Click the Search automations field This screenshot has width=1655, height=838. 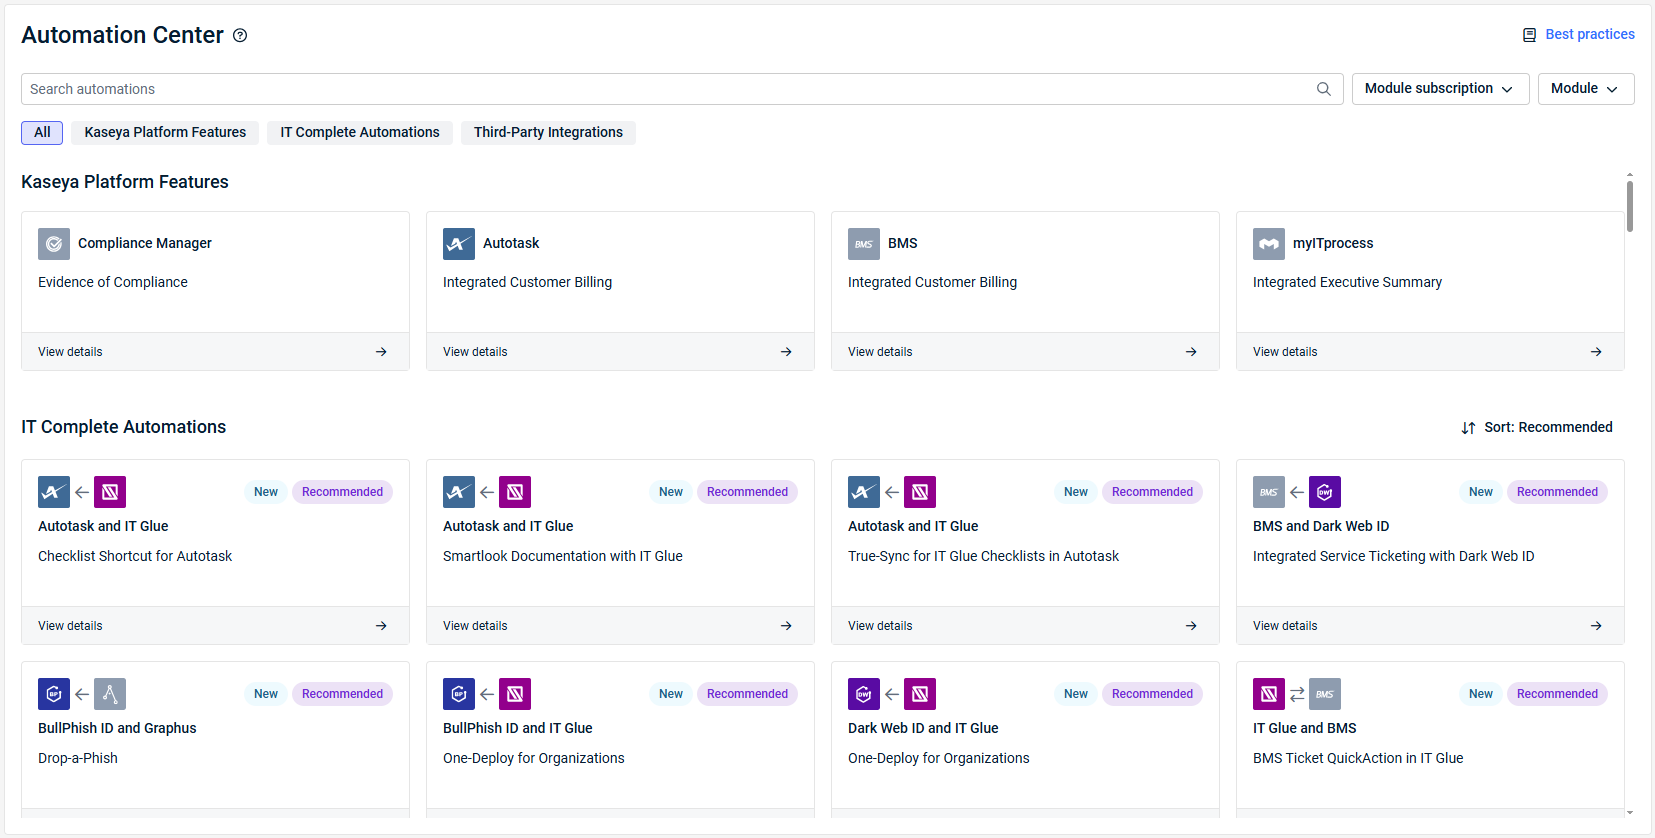(682, 89)
